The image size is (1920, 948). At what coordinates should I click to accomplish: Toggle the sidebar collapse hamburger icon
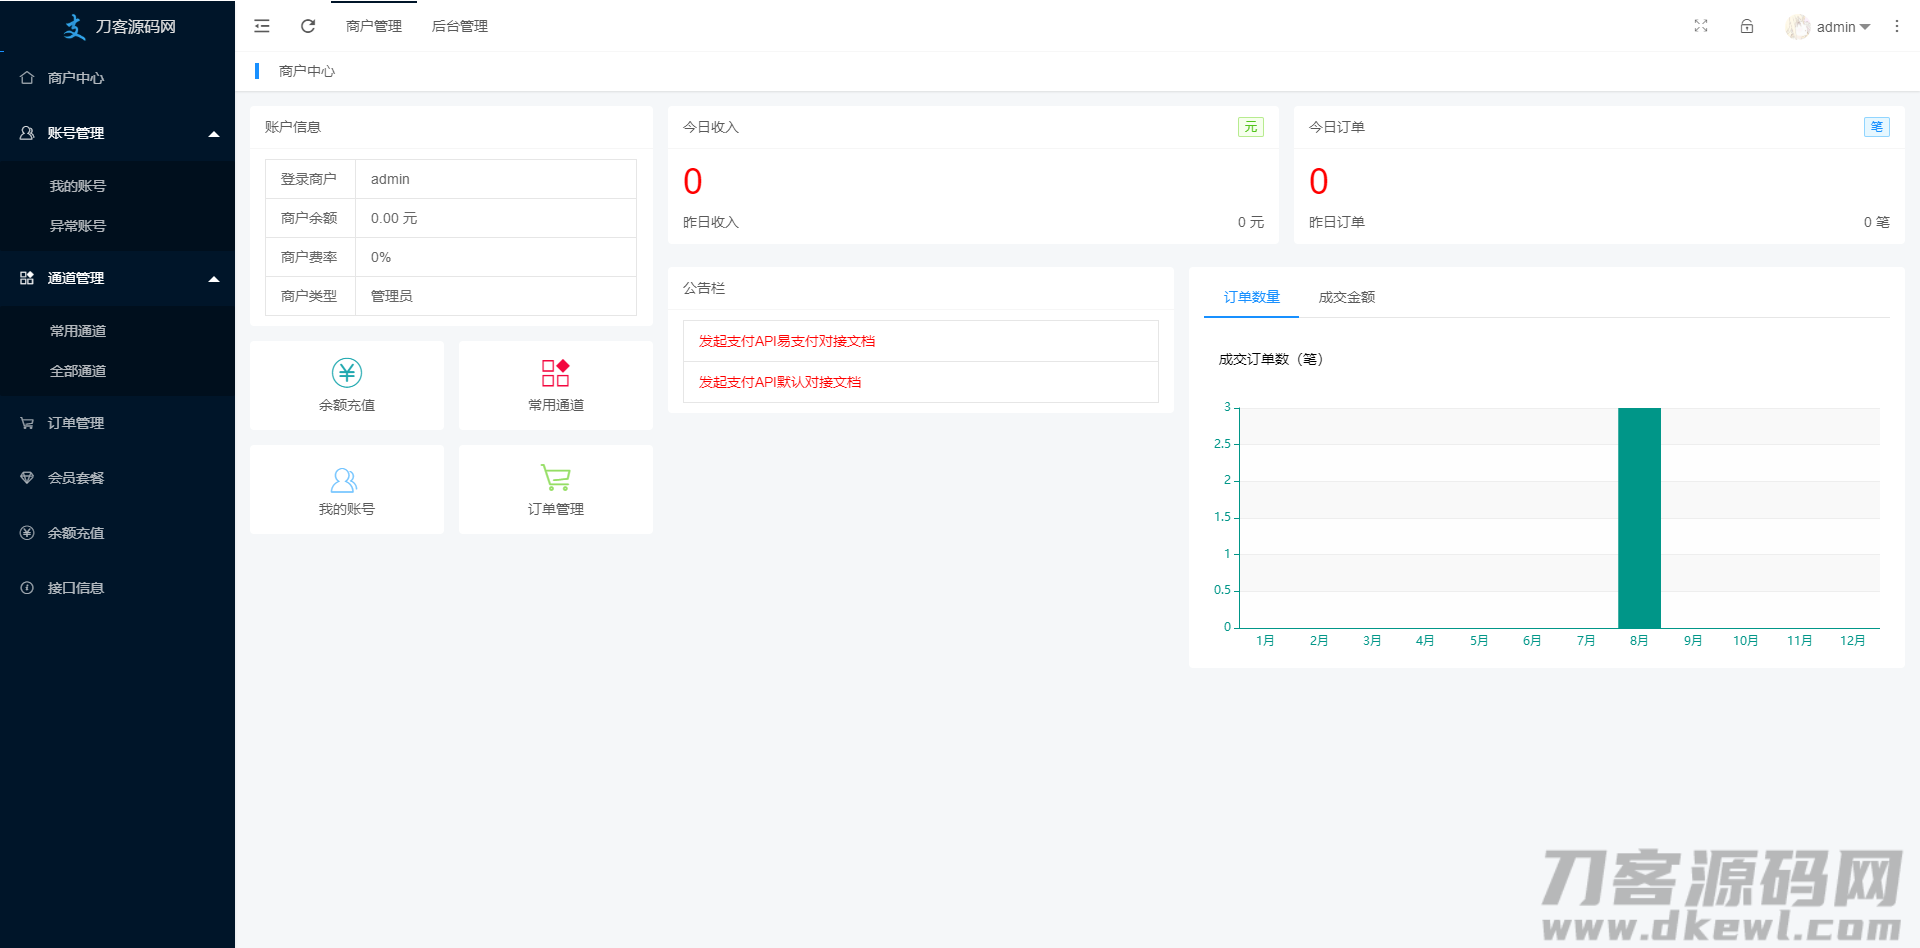[x=262, y=26]
